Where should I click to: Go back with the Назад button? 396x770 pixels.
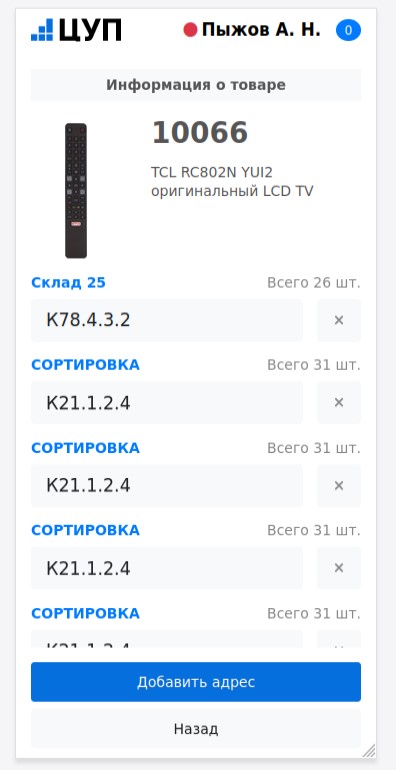(196, 729)
